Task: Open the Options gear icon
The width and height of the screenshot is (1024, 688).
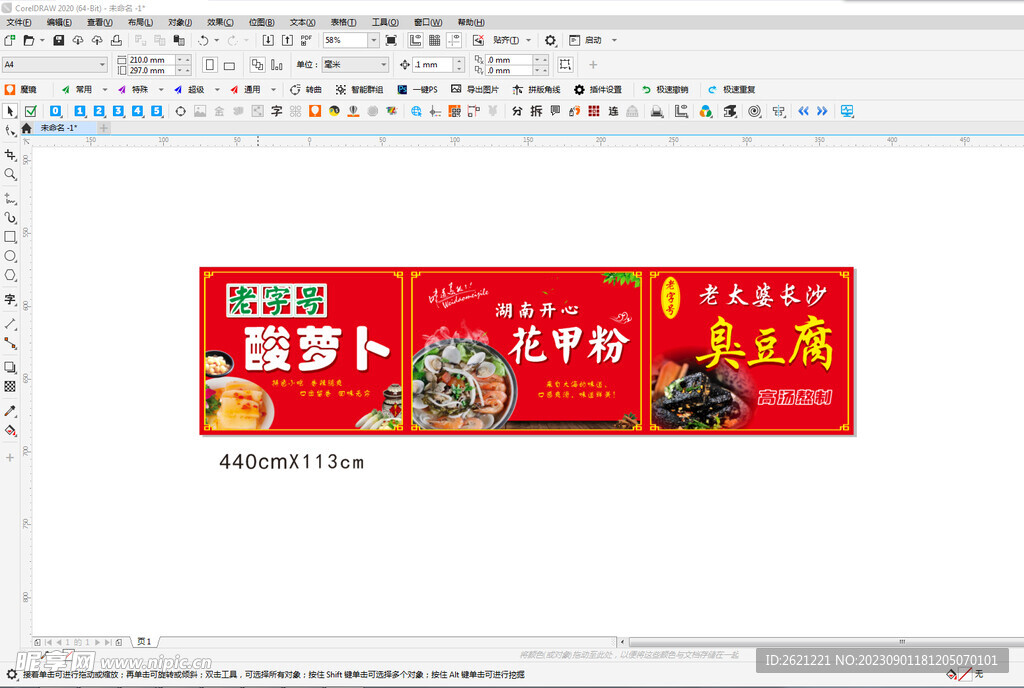Action: [x=551, y=40]
